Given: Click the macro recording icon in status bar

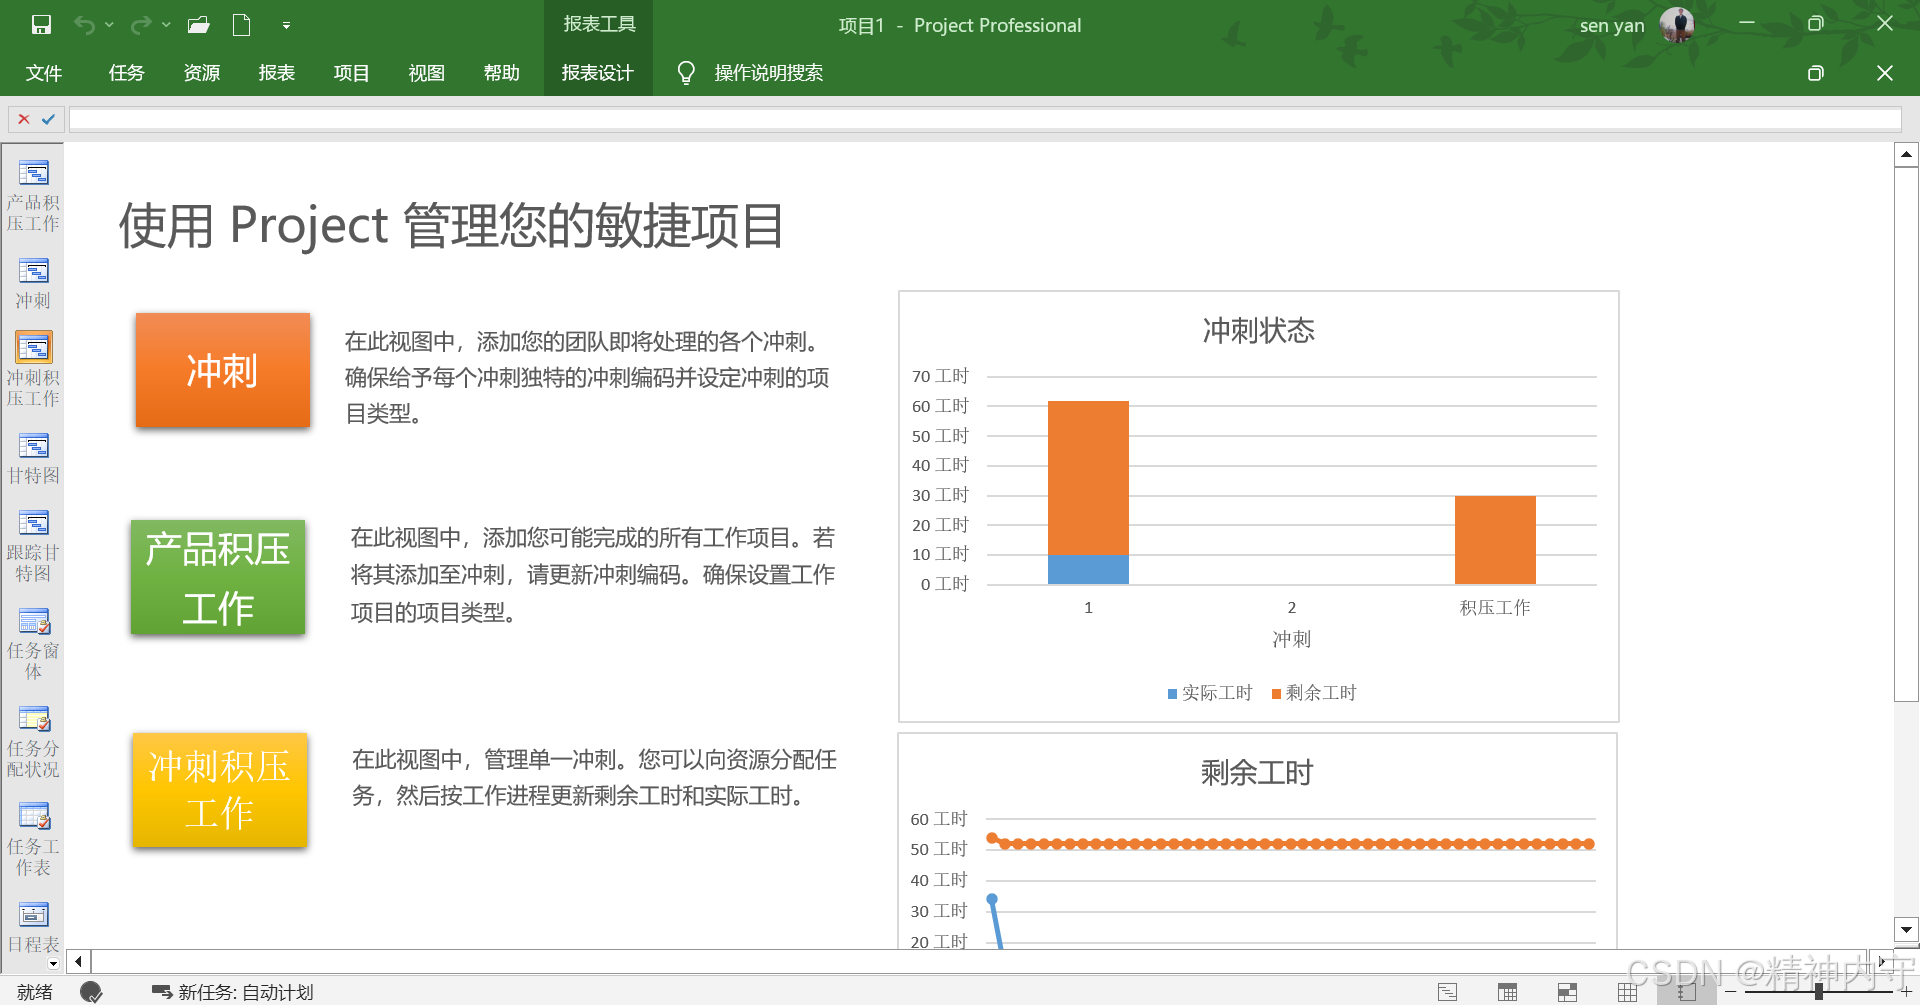Looking at the screenshot, I should 91,992.
